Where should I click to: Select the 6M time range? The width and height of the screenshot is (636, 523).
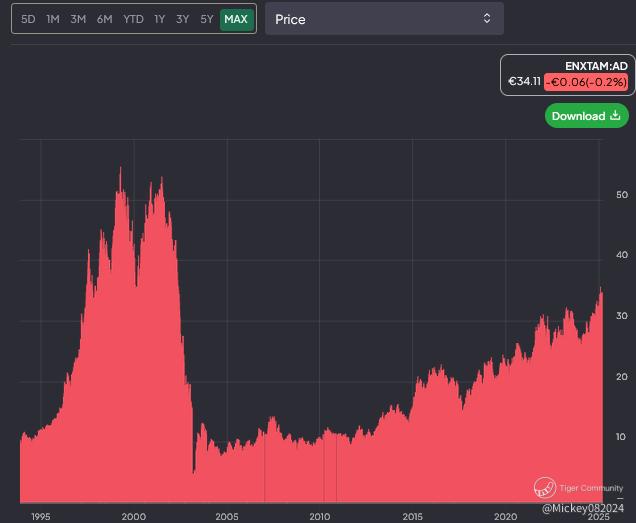click(x=104, y=19)
